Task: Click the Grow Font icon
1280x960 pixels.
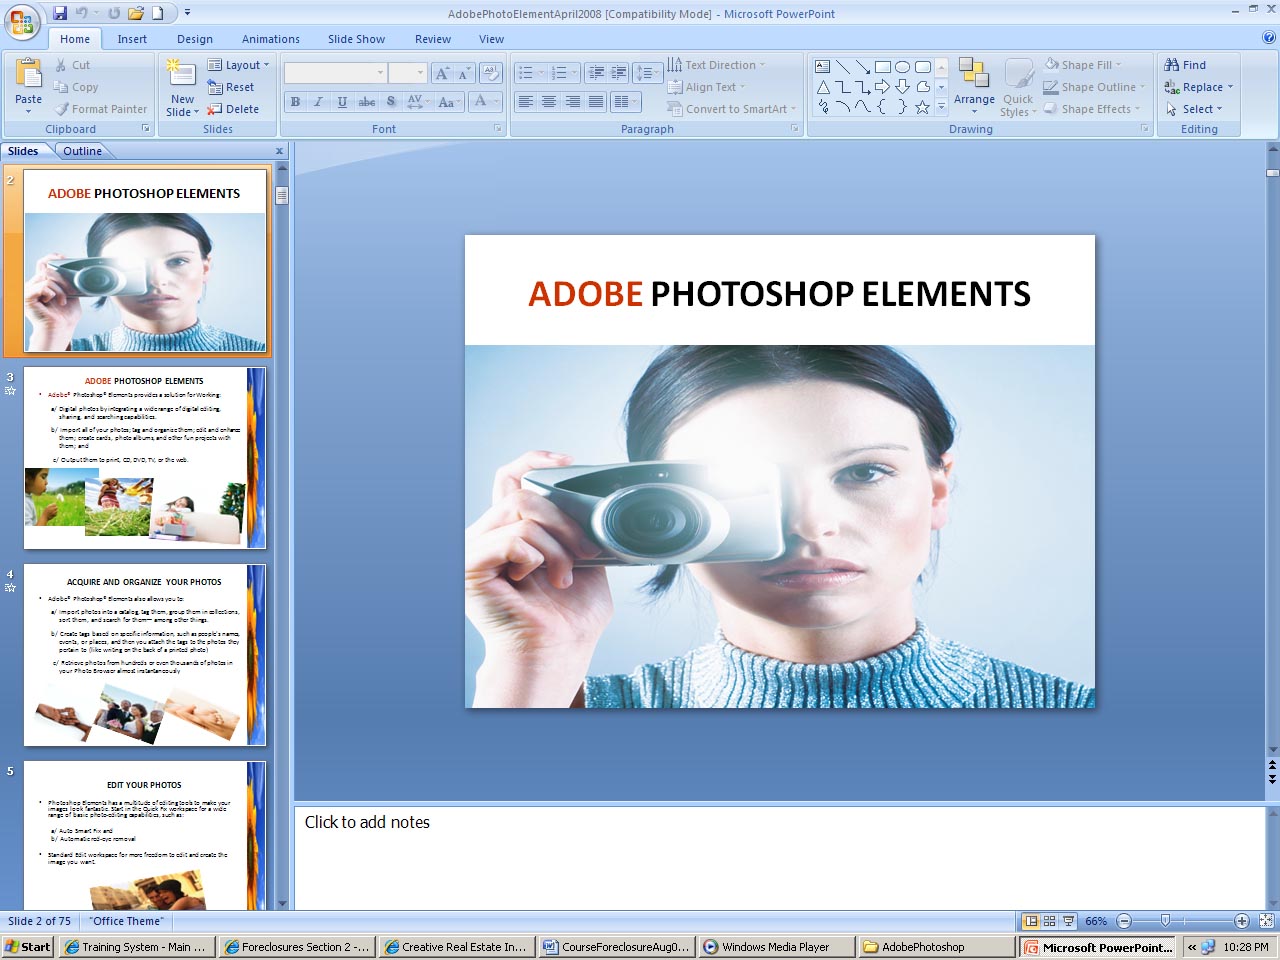Action: [x=442, y=73]
